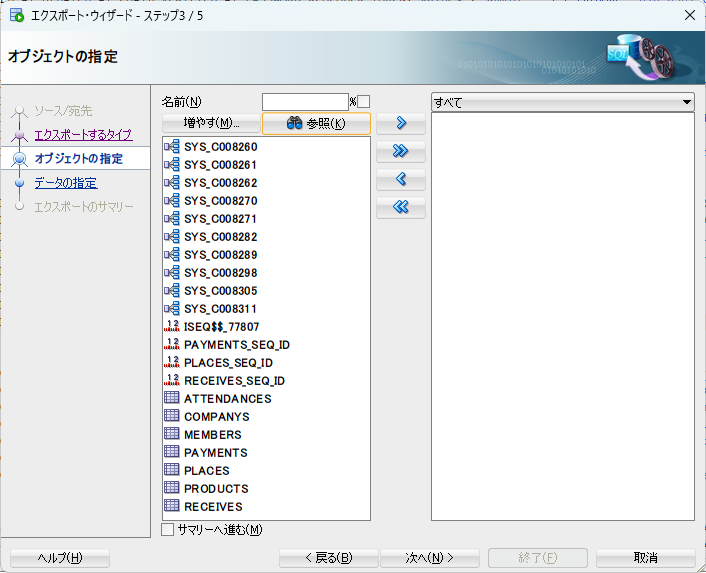Click the single right arrow move button
This screenshot has height=573, width=706.
pyautogui.click(x=401, y=124)
